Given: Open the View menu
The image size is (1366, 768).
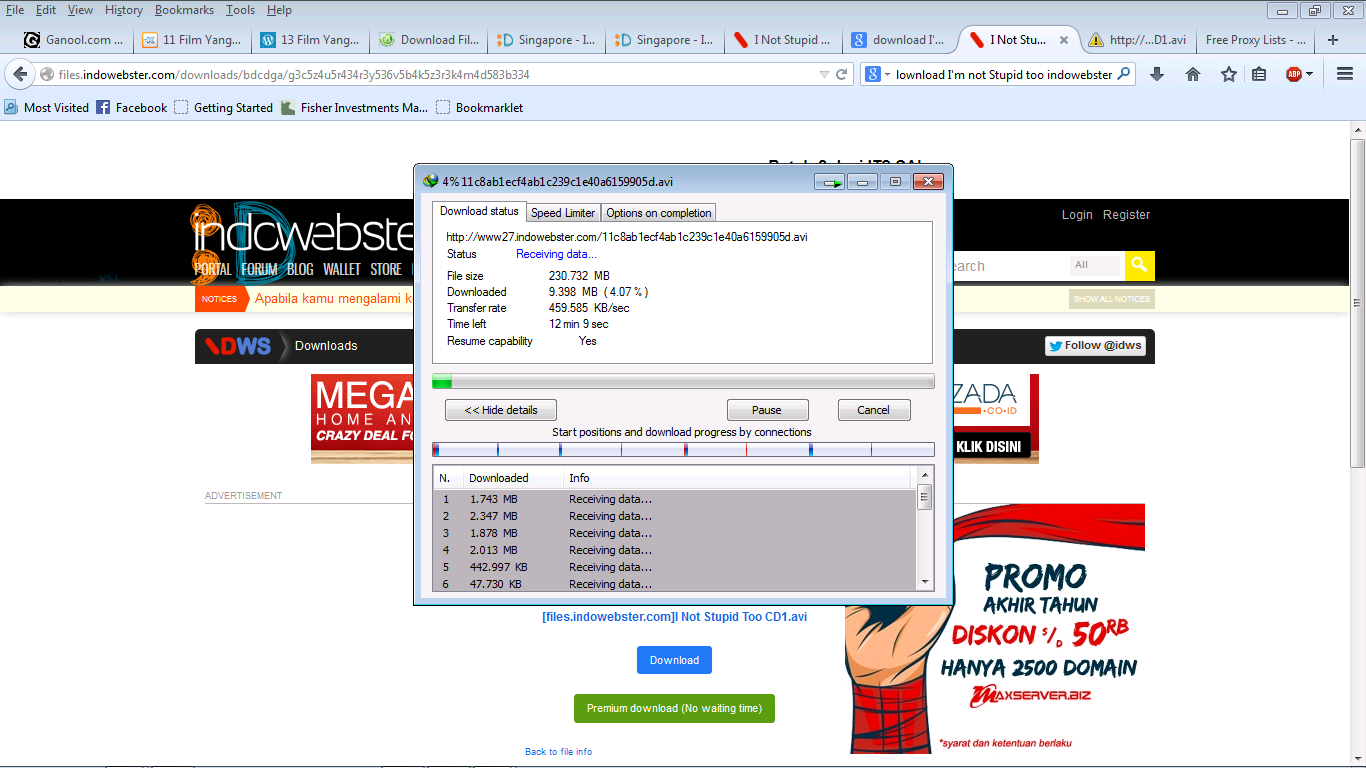Looking at the screenshot, I should click(80, 10).
